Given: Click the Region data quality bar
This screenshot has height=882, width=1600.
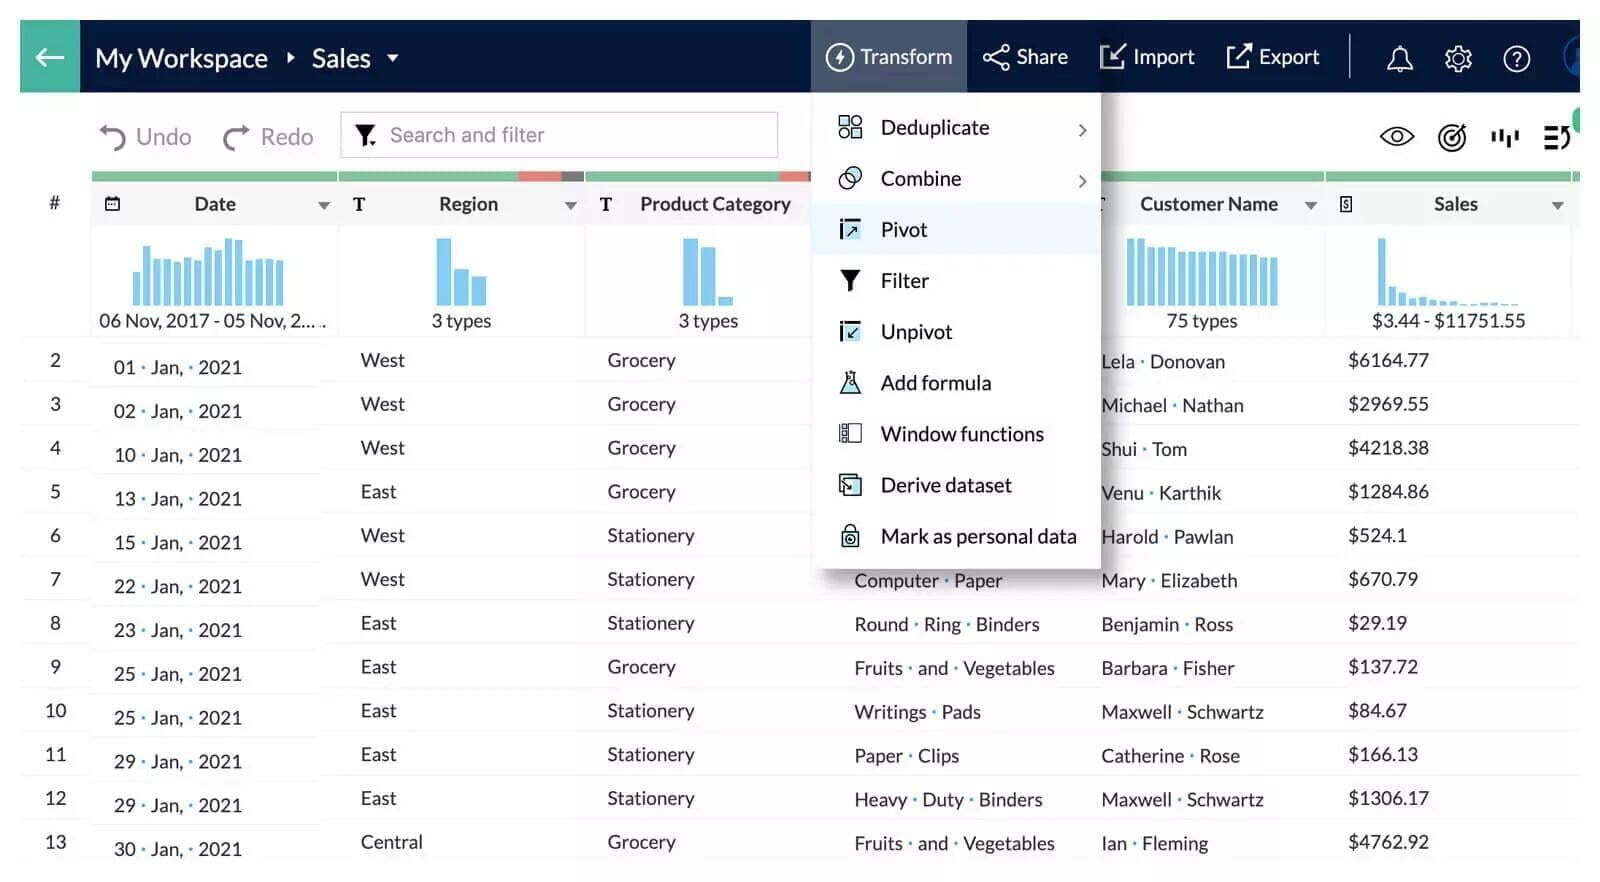Looking at the screenshot, I should (461, 176).
